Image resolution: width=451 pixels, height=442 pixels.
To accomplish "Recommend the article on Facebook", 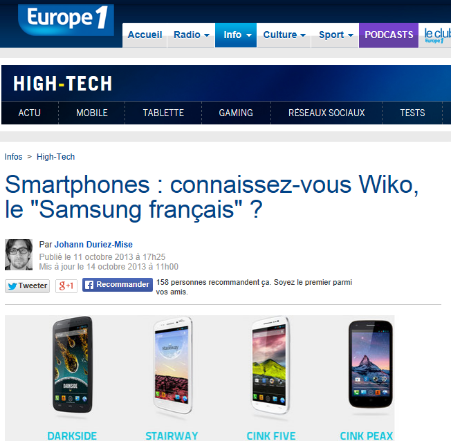I will point(117,285).
